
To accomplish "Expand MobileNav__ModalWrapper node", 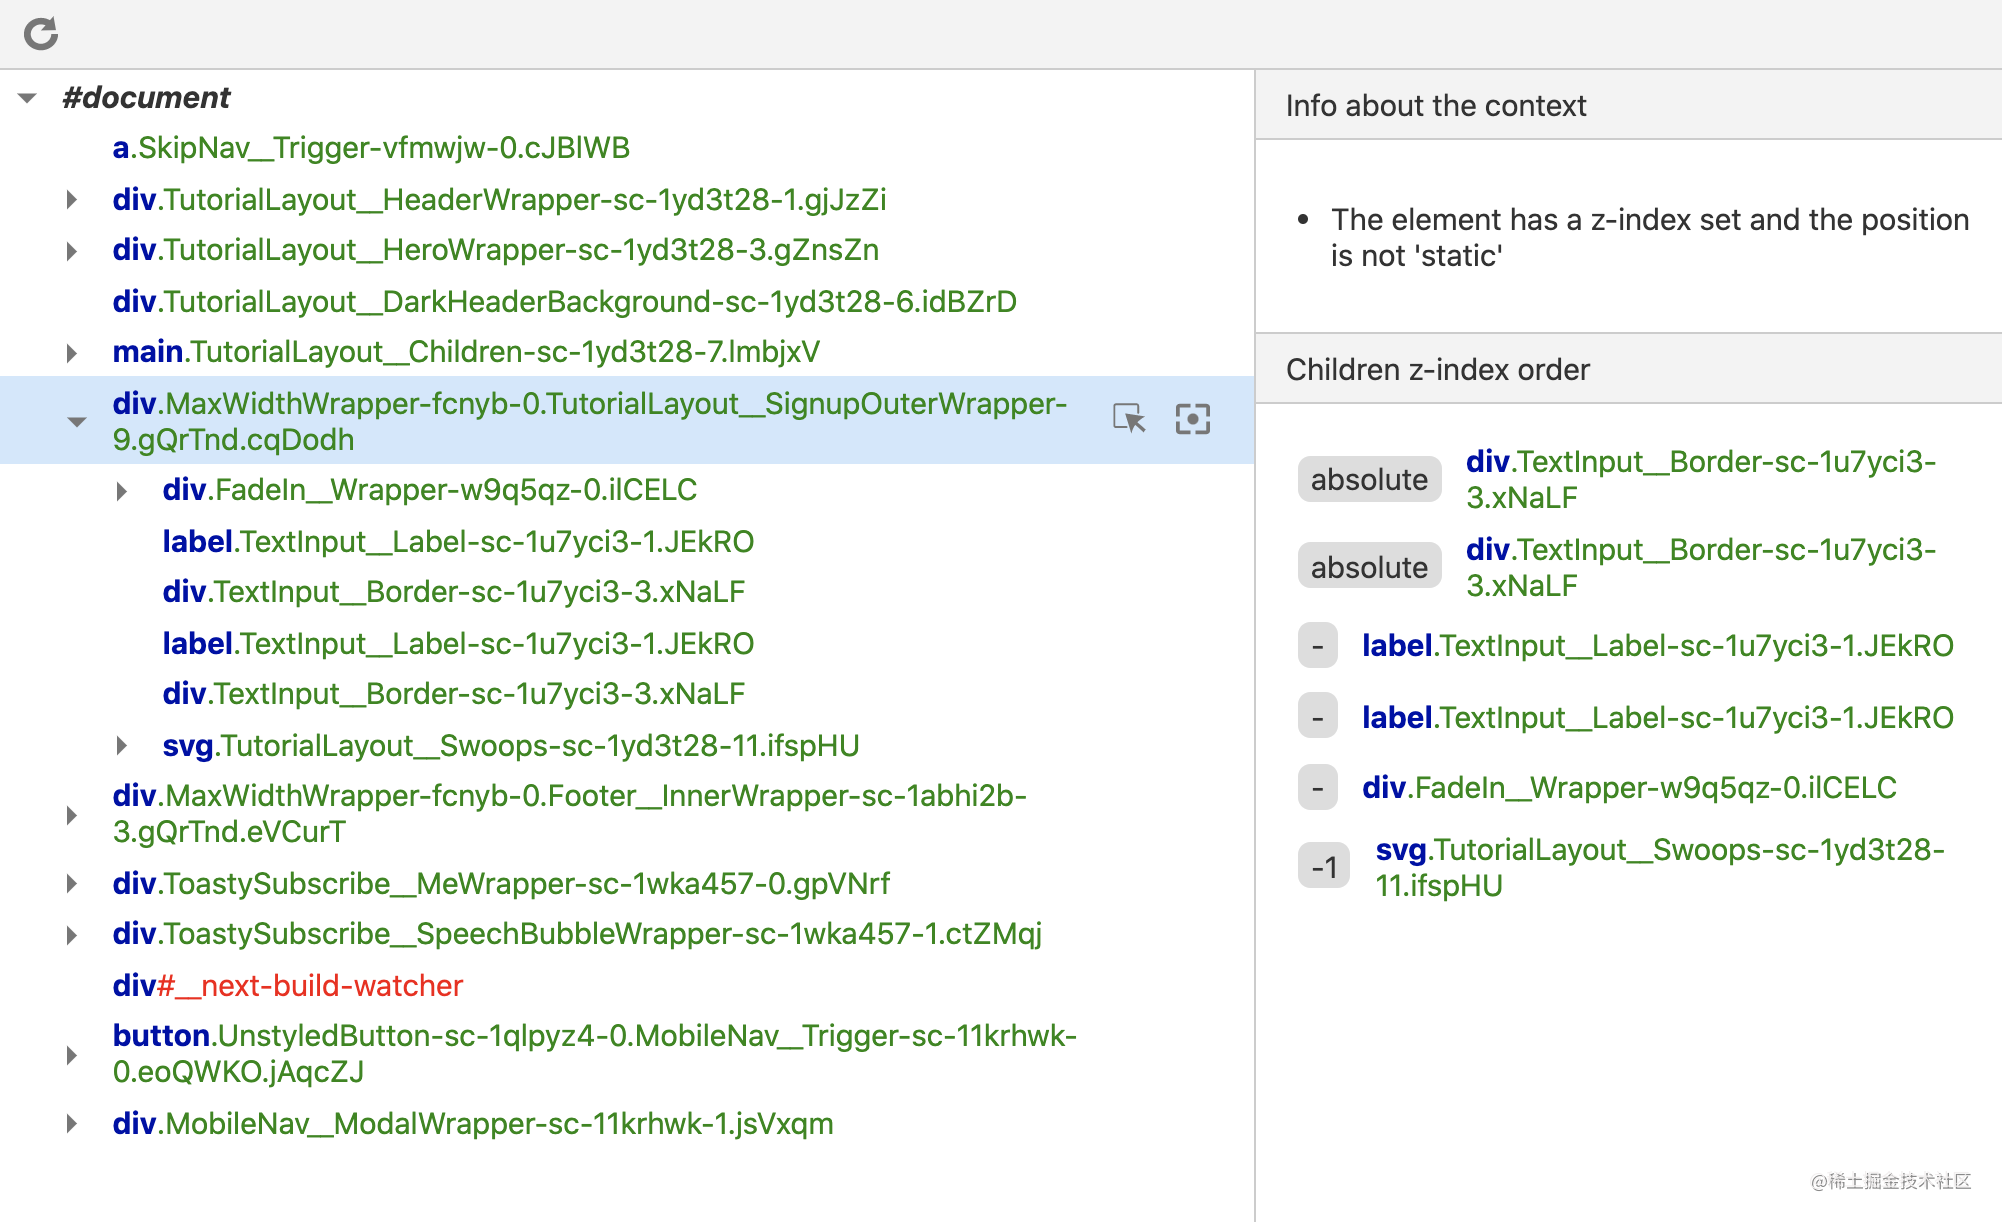I will pyautogui.click(x=72, y=1124).
